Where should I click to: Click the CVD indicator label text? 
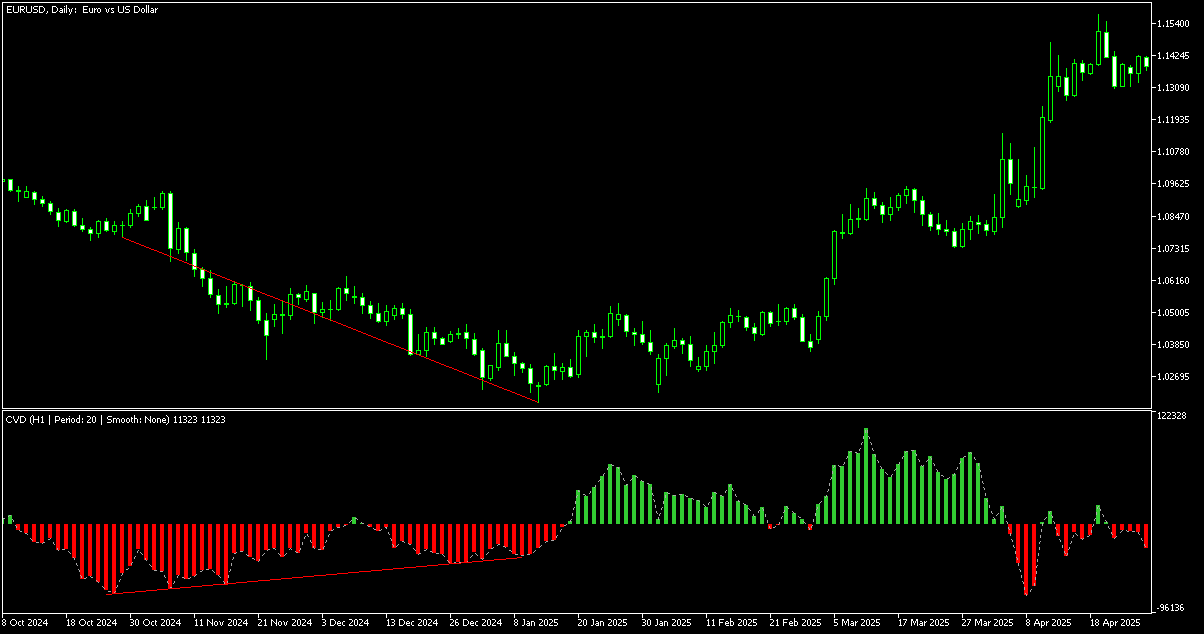115,420
